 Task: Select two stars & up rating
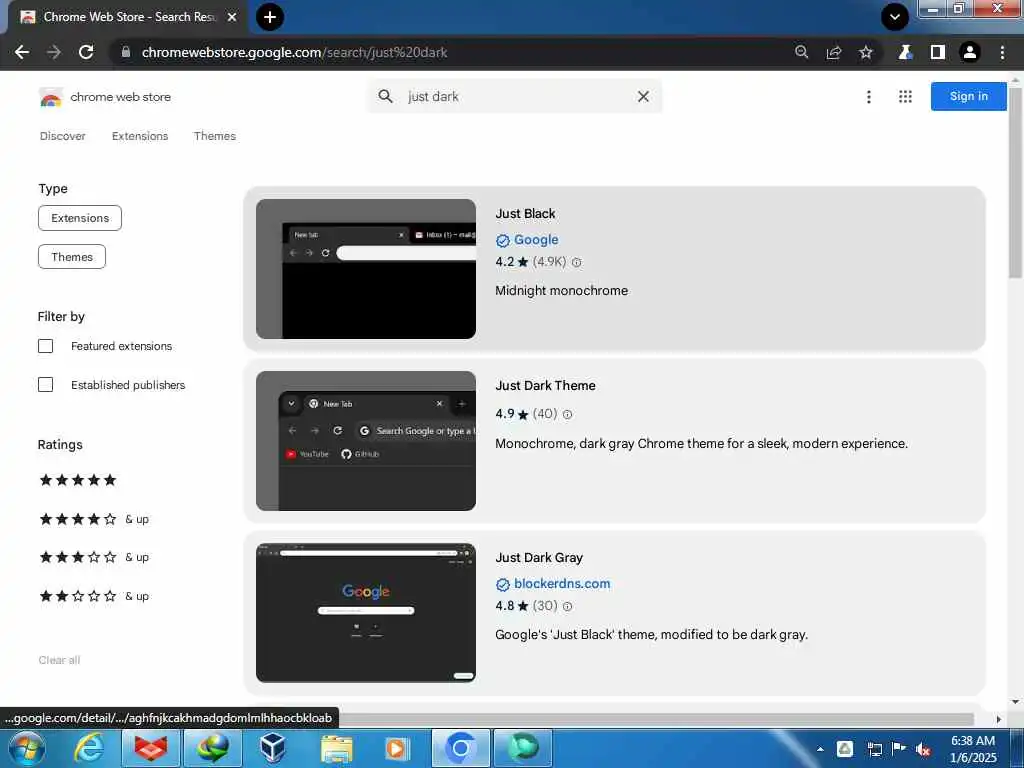point(94,596)
